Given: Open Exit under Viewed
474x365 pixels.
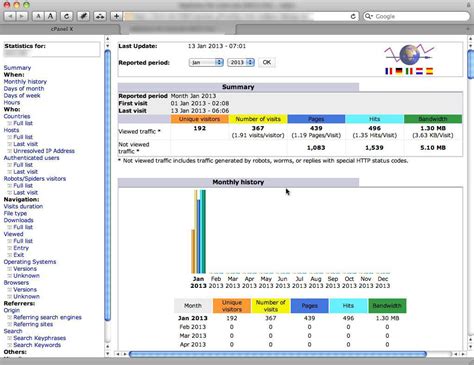Looking at the screenshot, I should (19, 255).
